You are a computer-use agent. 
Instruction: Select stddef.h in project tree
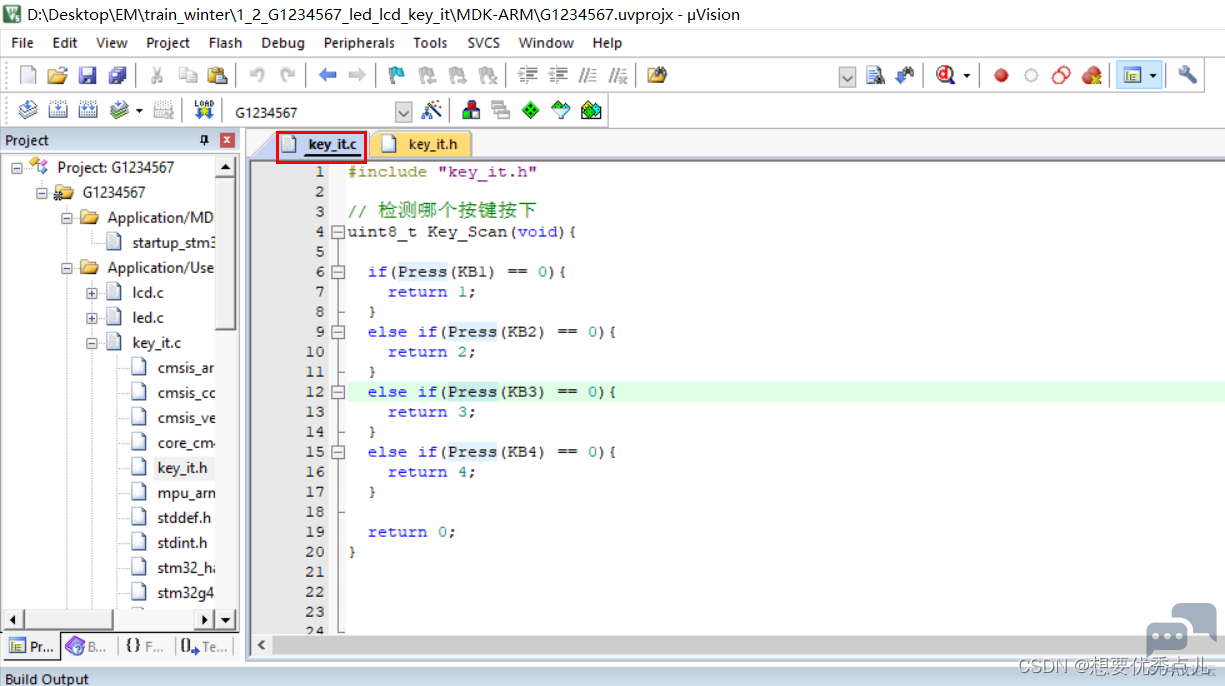[x=184, y=518]
